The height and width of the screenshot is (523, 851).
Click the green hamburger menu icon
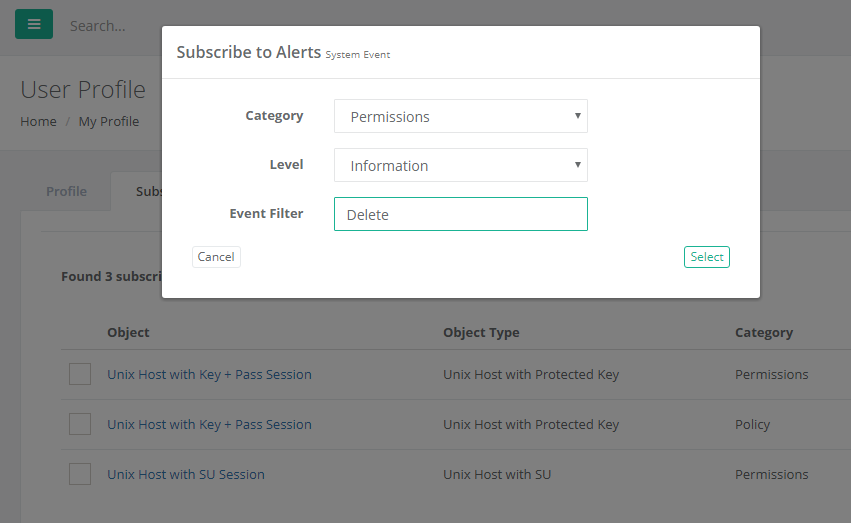click(x=33, y=25)
